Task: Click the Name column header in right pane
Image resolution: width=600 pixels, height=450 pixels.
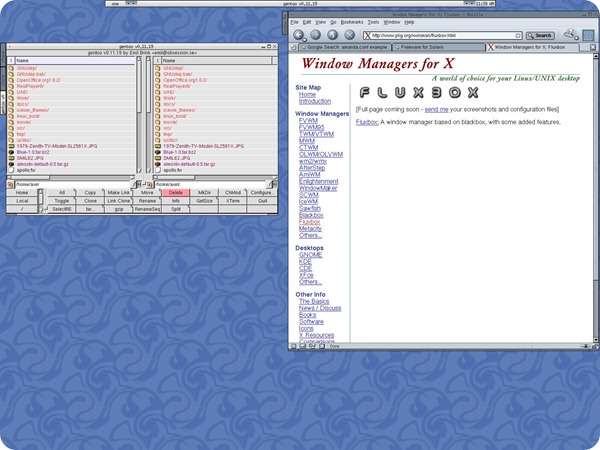Action: click(x=216, y=60)
